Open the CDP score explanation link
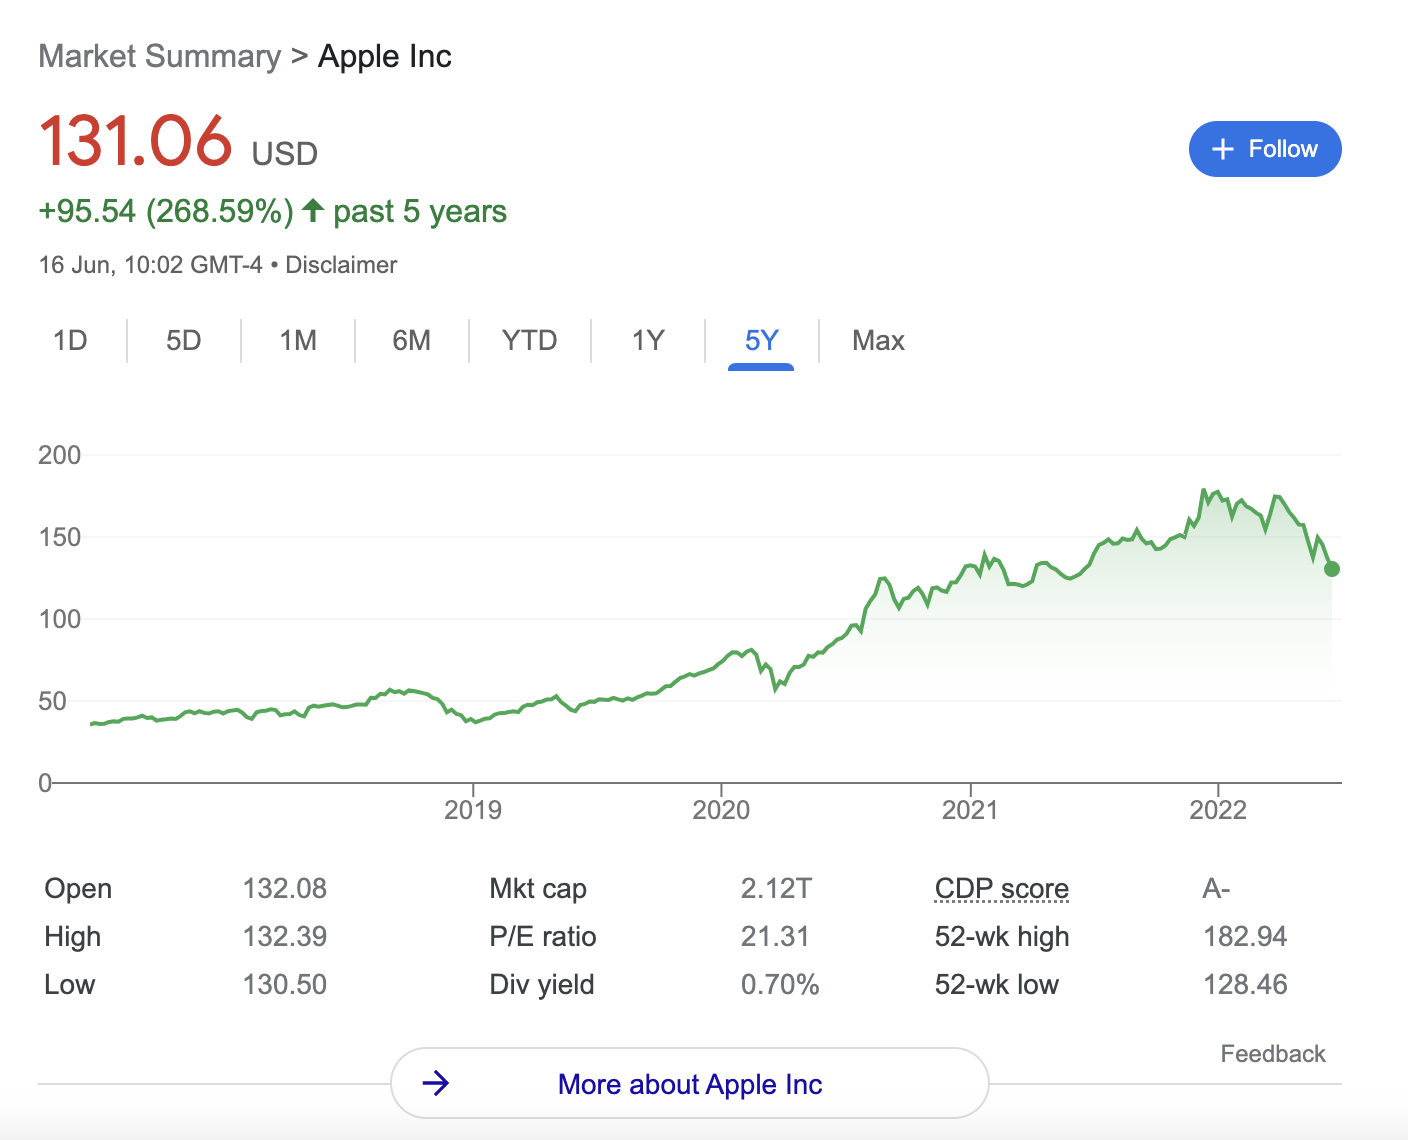Image resolution: width=1408 pixels, height=1140 pixels. pos(1002,889)
